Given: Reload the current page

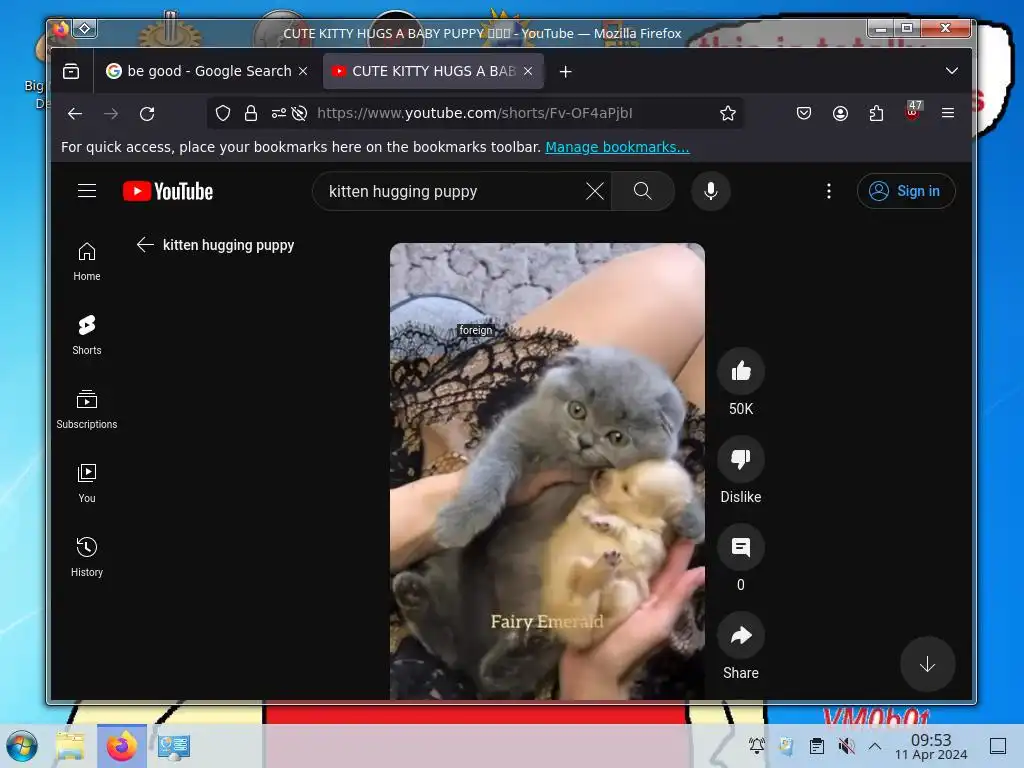Looking at the screenshot, I should pyautogui.click(x=147, y=114).
